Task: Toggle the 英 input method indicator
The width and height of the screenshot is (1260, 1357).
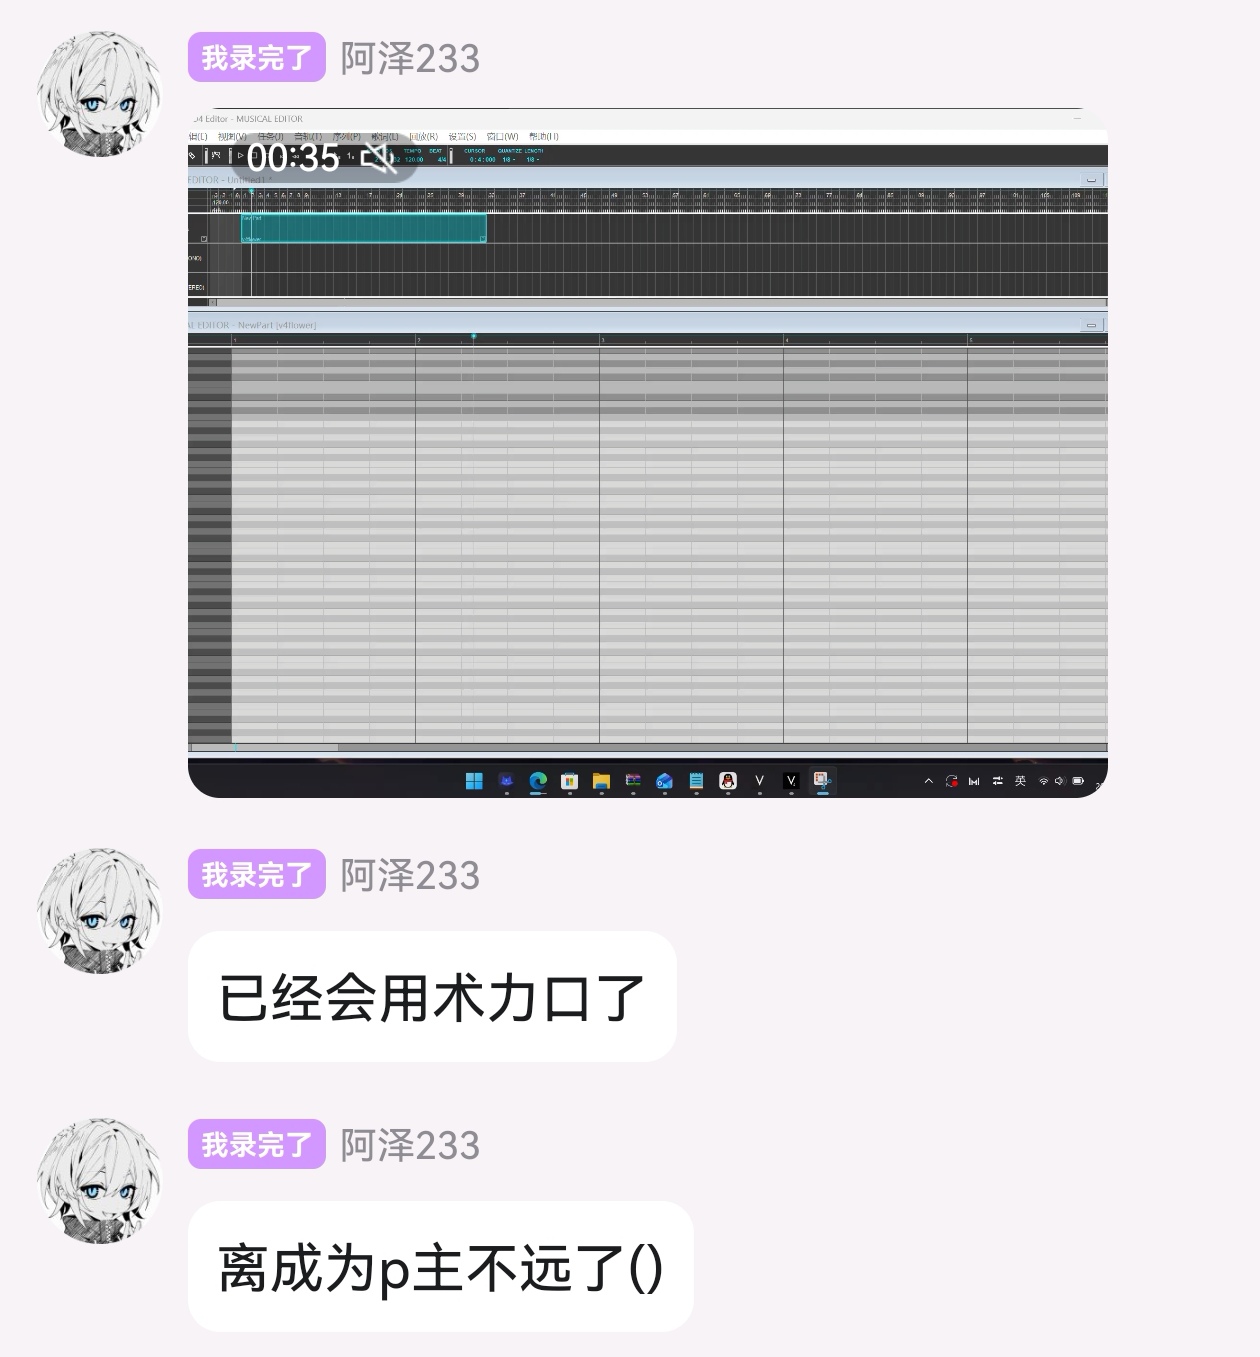Action: coord(1020,781)
